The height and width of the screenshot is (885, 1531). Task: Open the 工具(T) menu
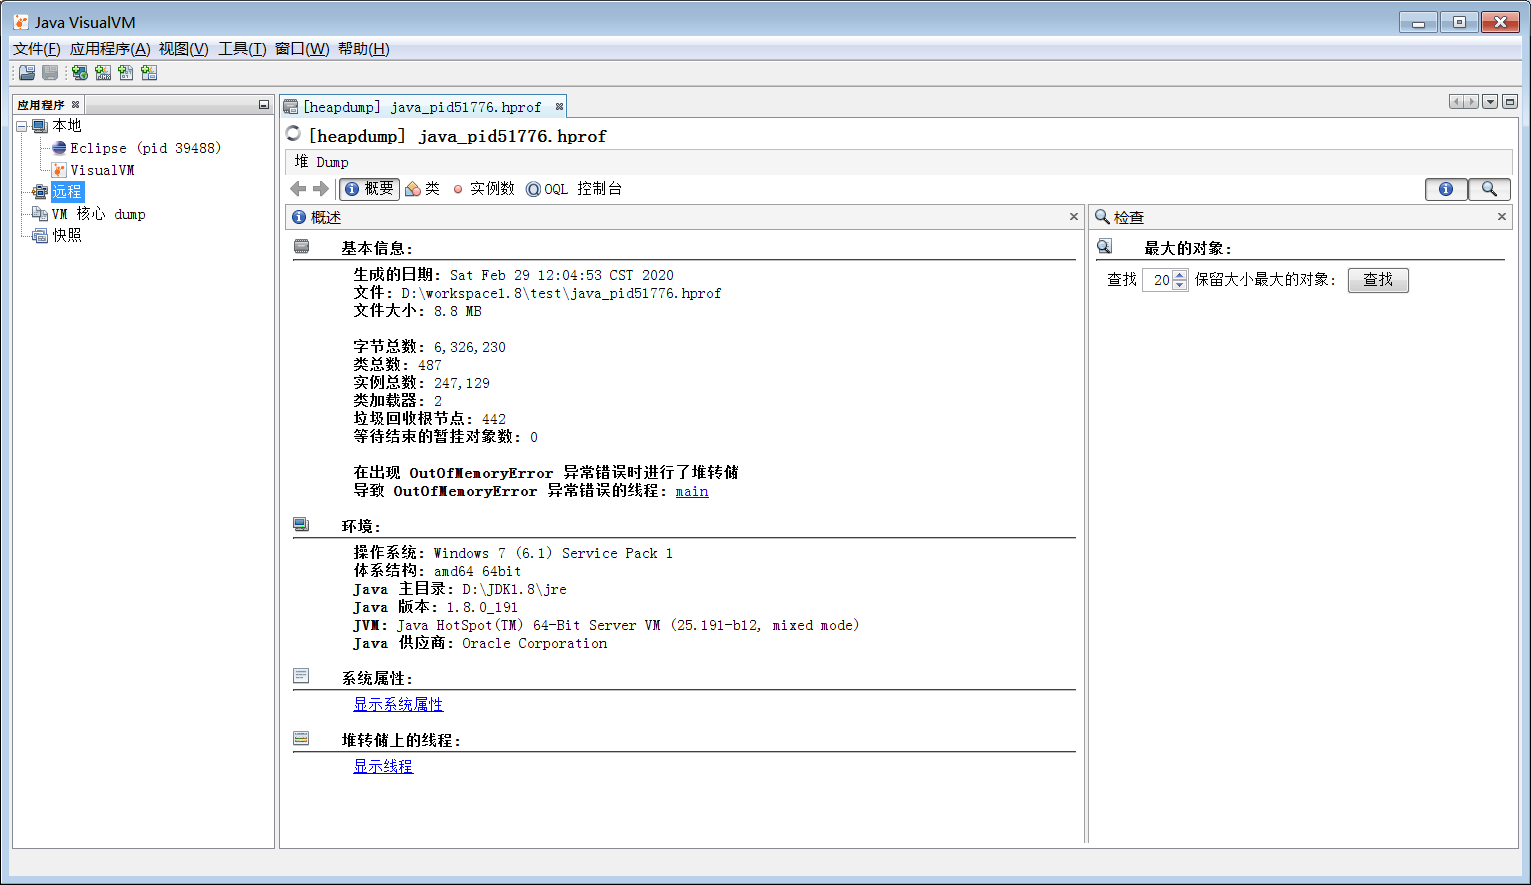tap(242, 49)
